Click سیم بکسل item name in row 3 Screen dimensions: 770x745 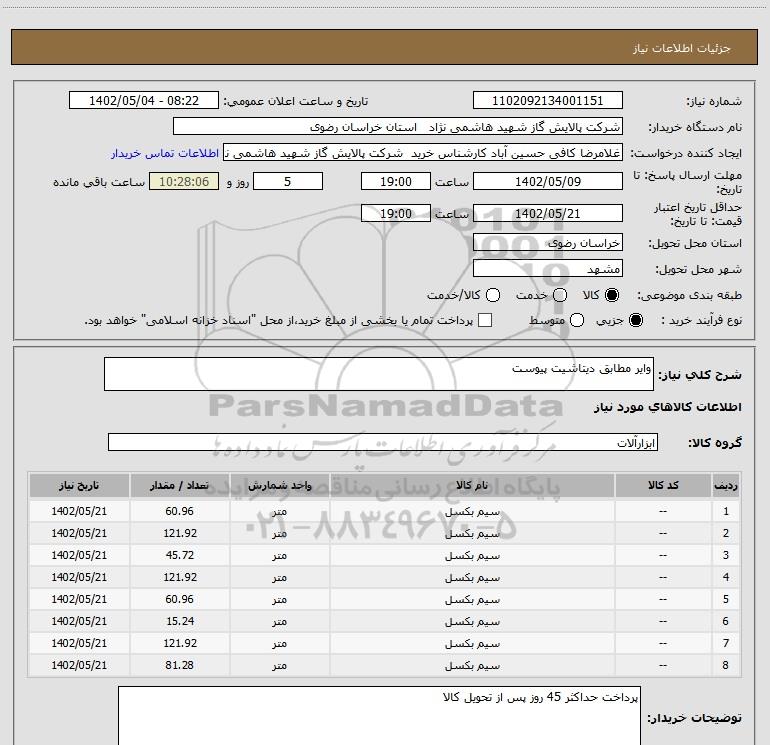point(472,556)
